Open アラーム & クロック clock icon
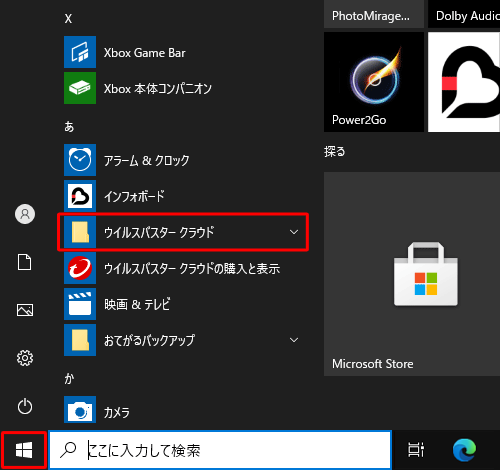This screenshot has height=470, width=500. point(80,160)
